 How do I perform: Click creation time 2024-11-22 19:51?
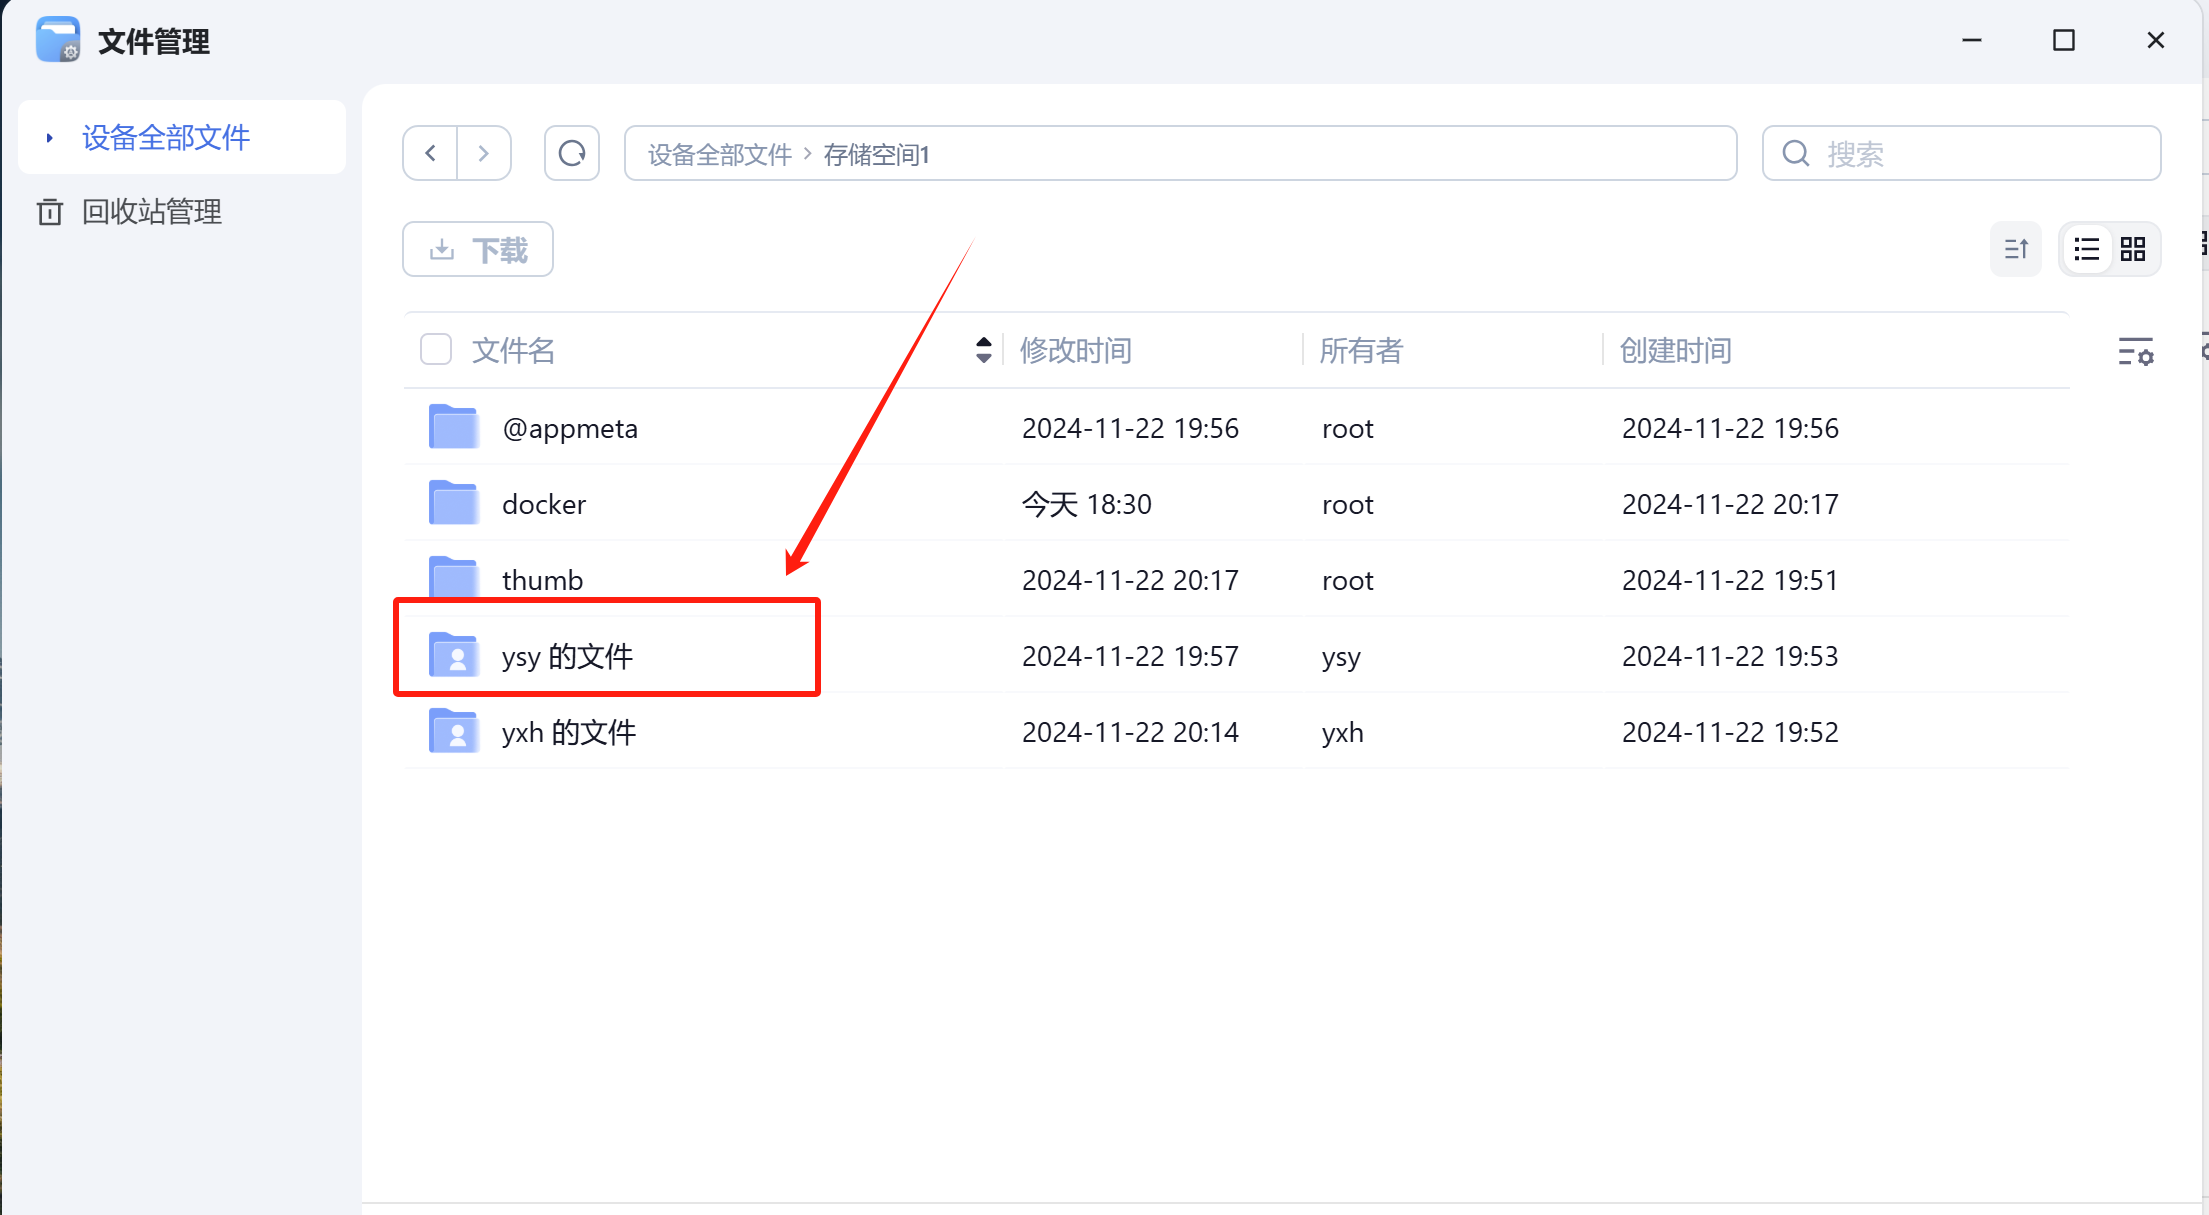[x=1730, y=580]
